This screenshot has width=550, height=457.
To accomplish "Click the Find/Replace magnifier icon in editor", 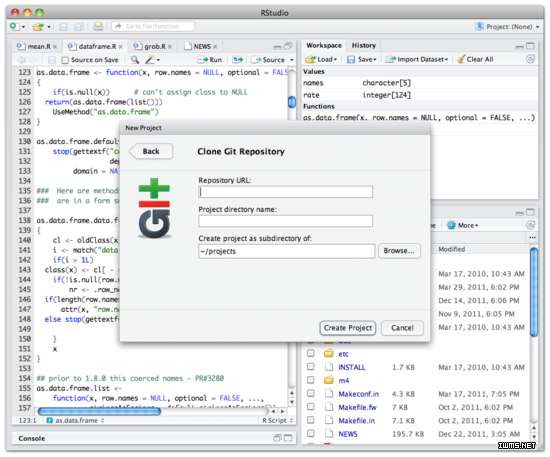I will pyautogui.click(x=135, y=60).
